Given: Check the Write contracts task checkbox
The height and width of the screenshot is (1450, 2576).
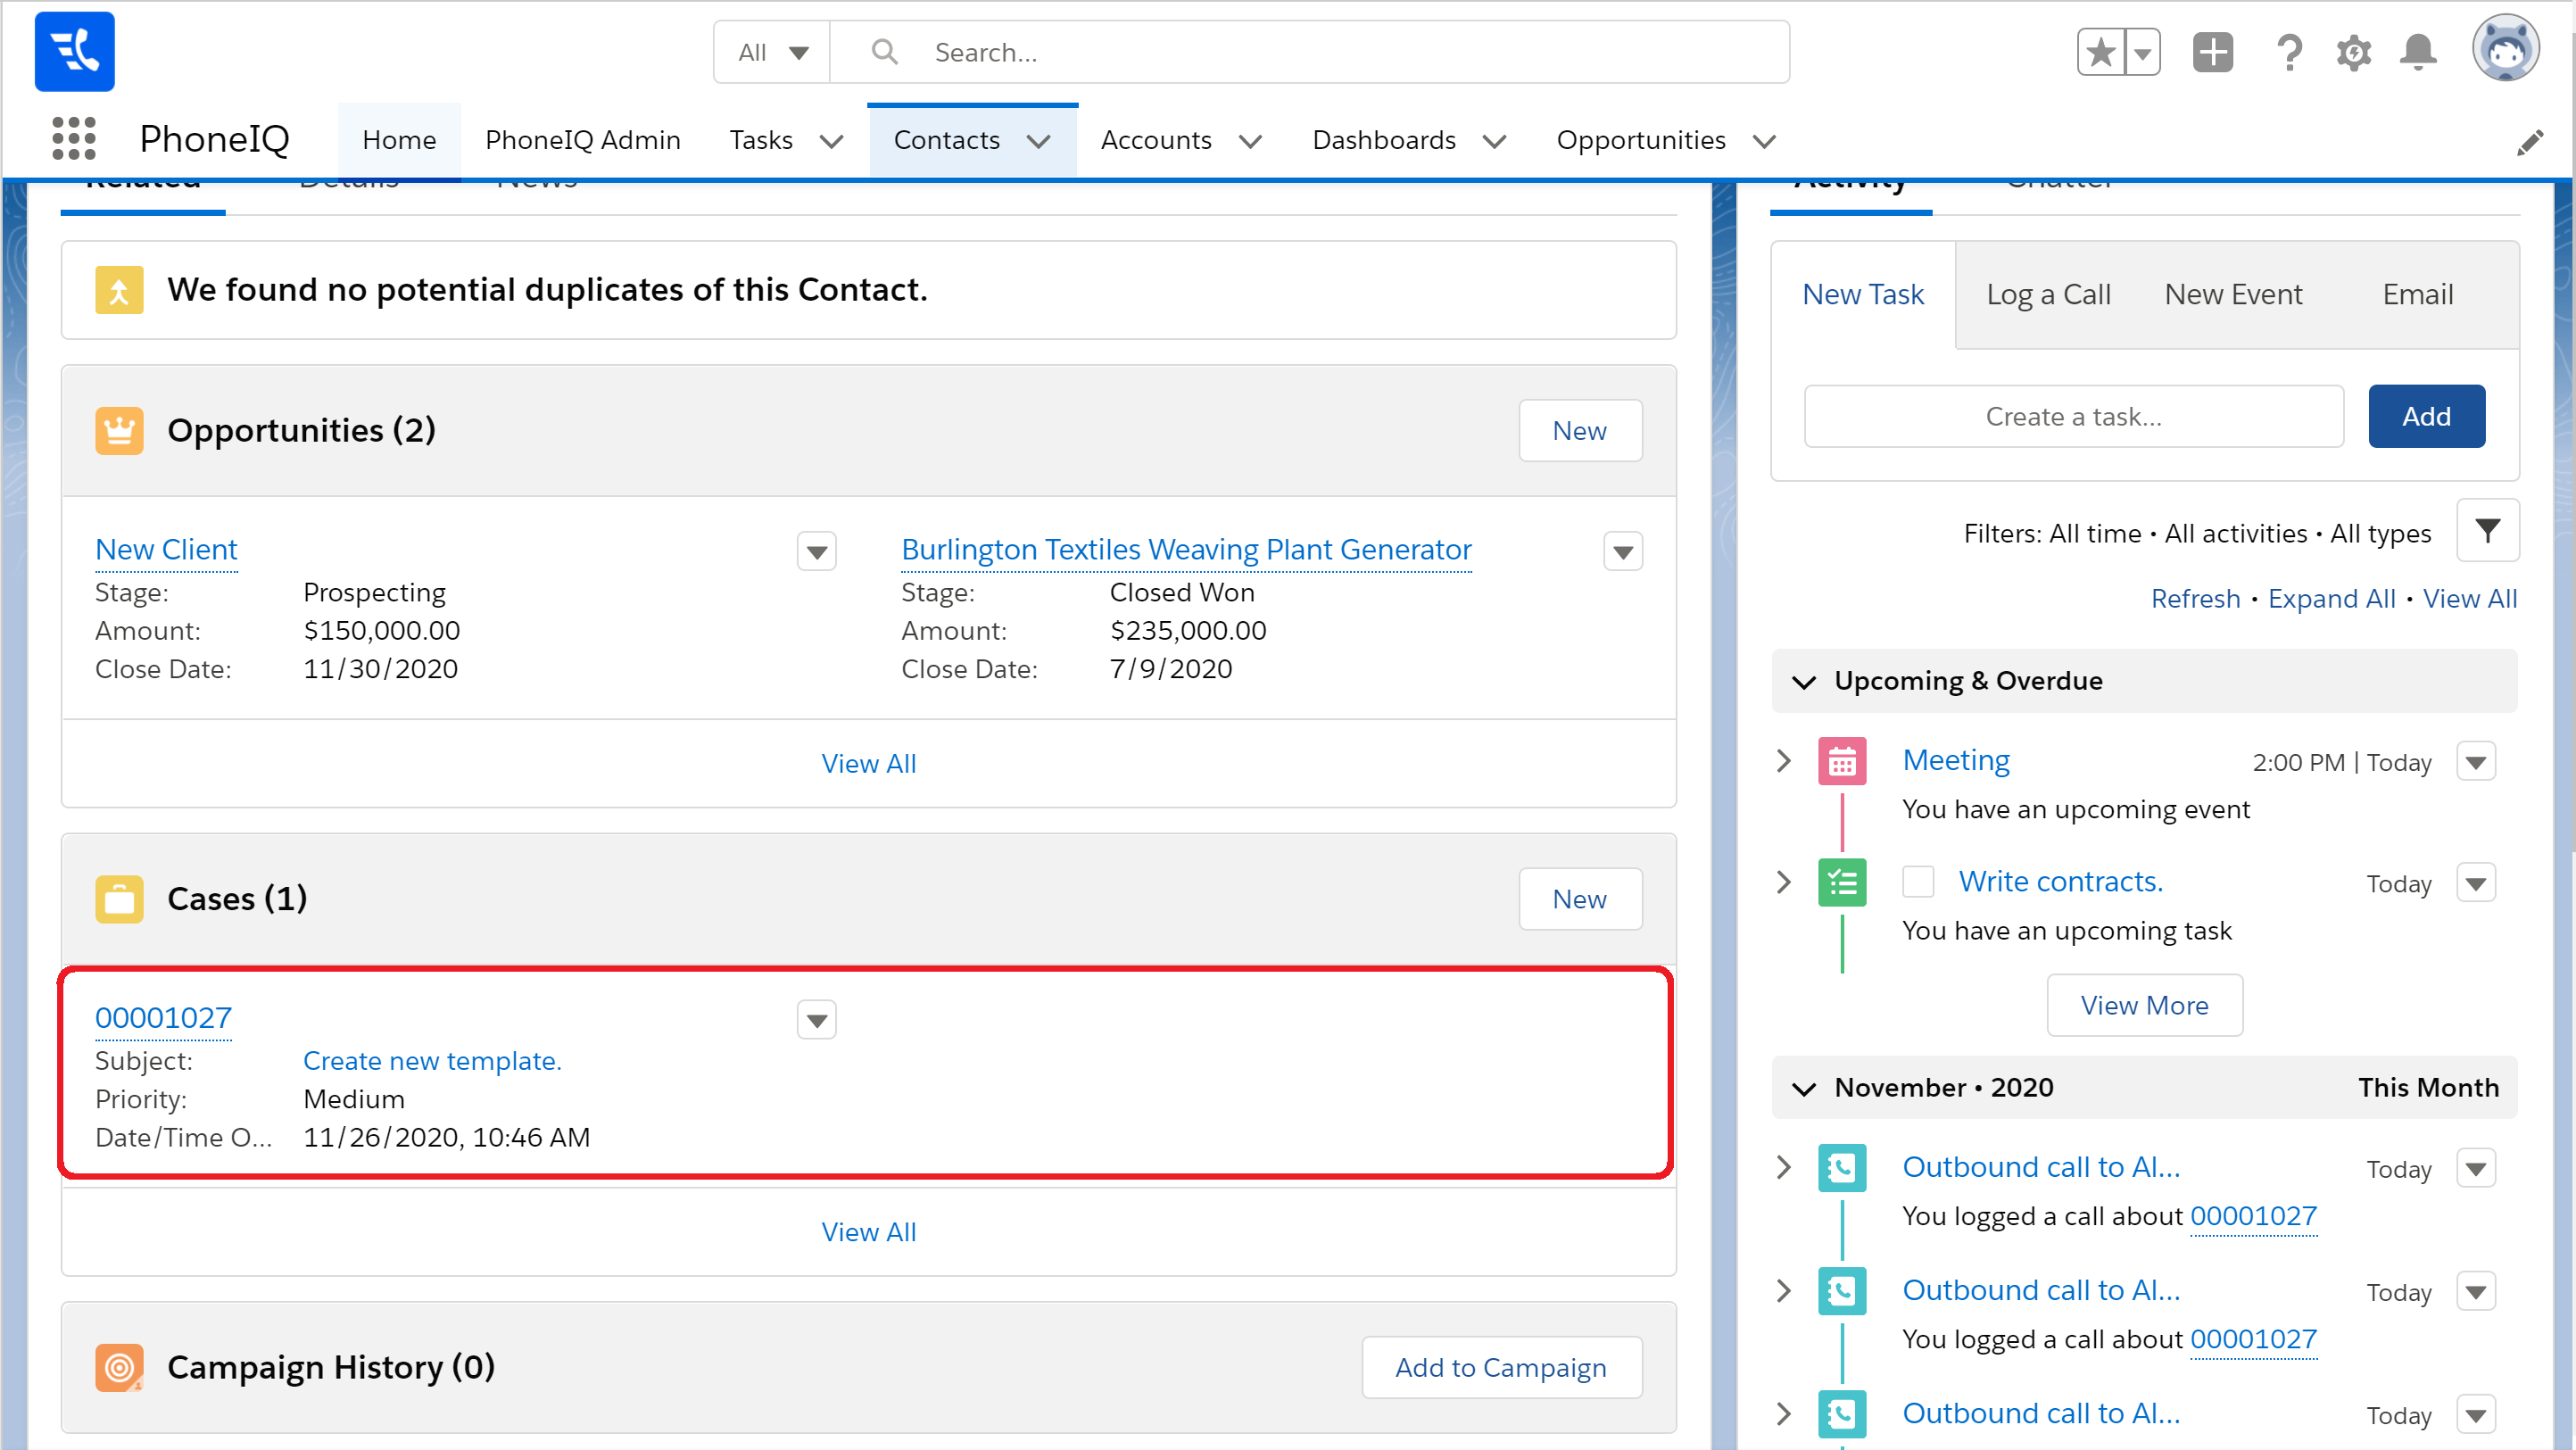Looking at the screenshot, I should [x=1917, y=882].
